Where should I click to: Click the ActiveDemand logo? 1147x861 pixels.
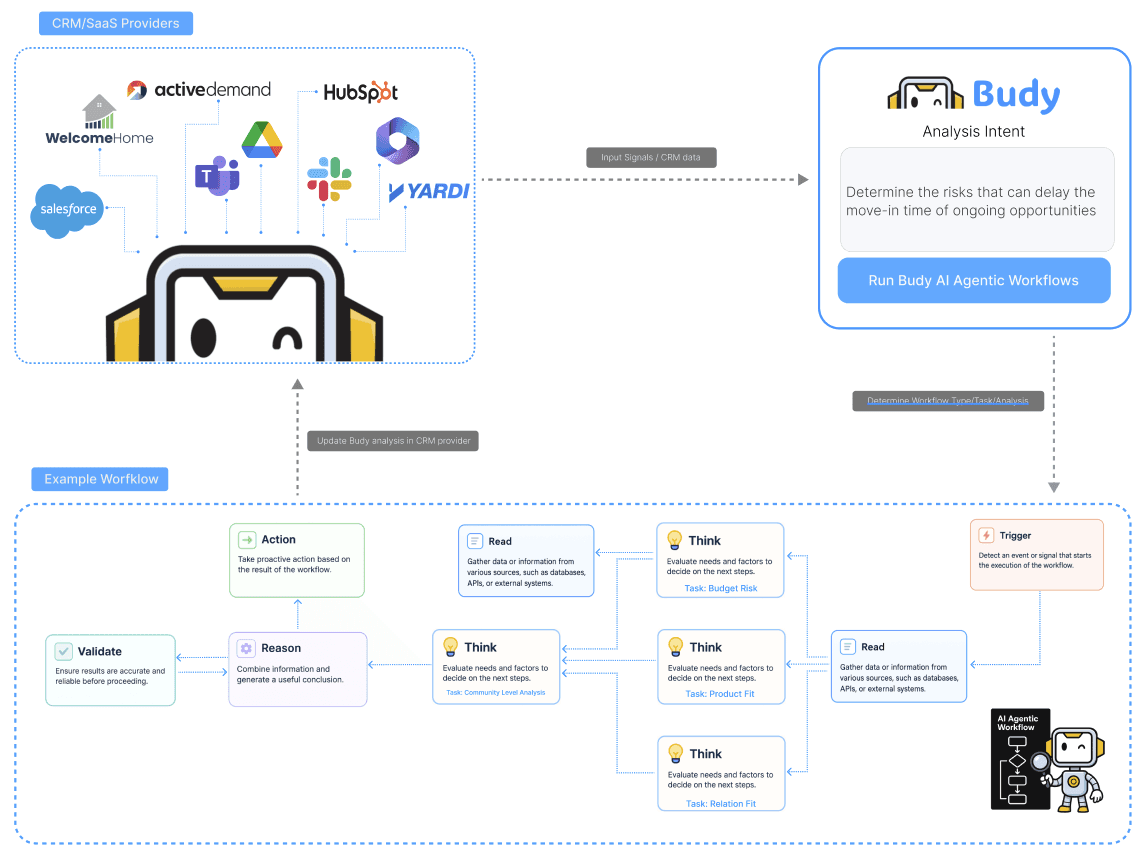(x=198, y=90)
